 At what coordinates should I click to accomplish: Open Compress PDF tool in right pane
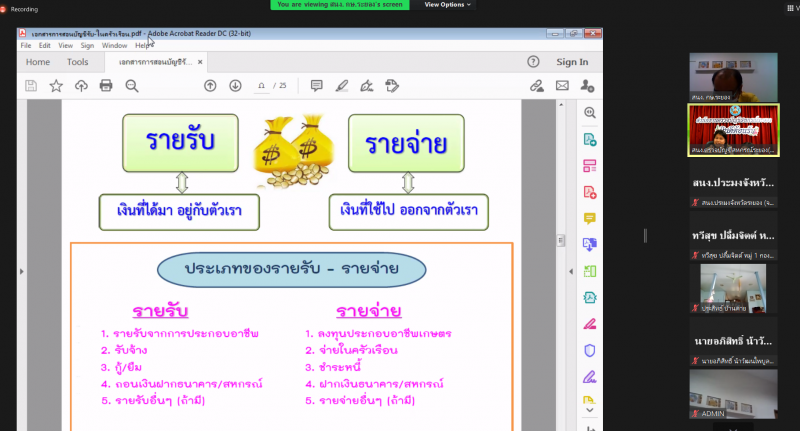click(x=590, y=298)
